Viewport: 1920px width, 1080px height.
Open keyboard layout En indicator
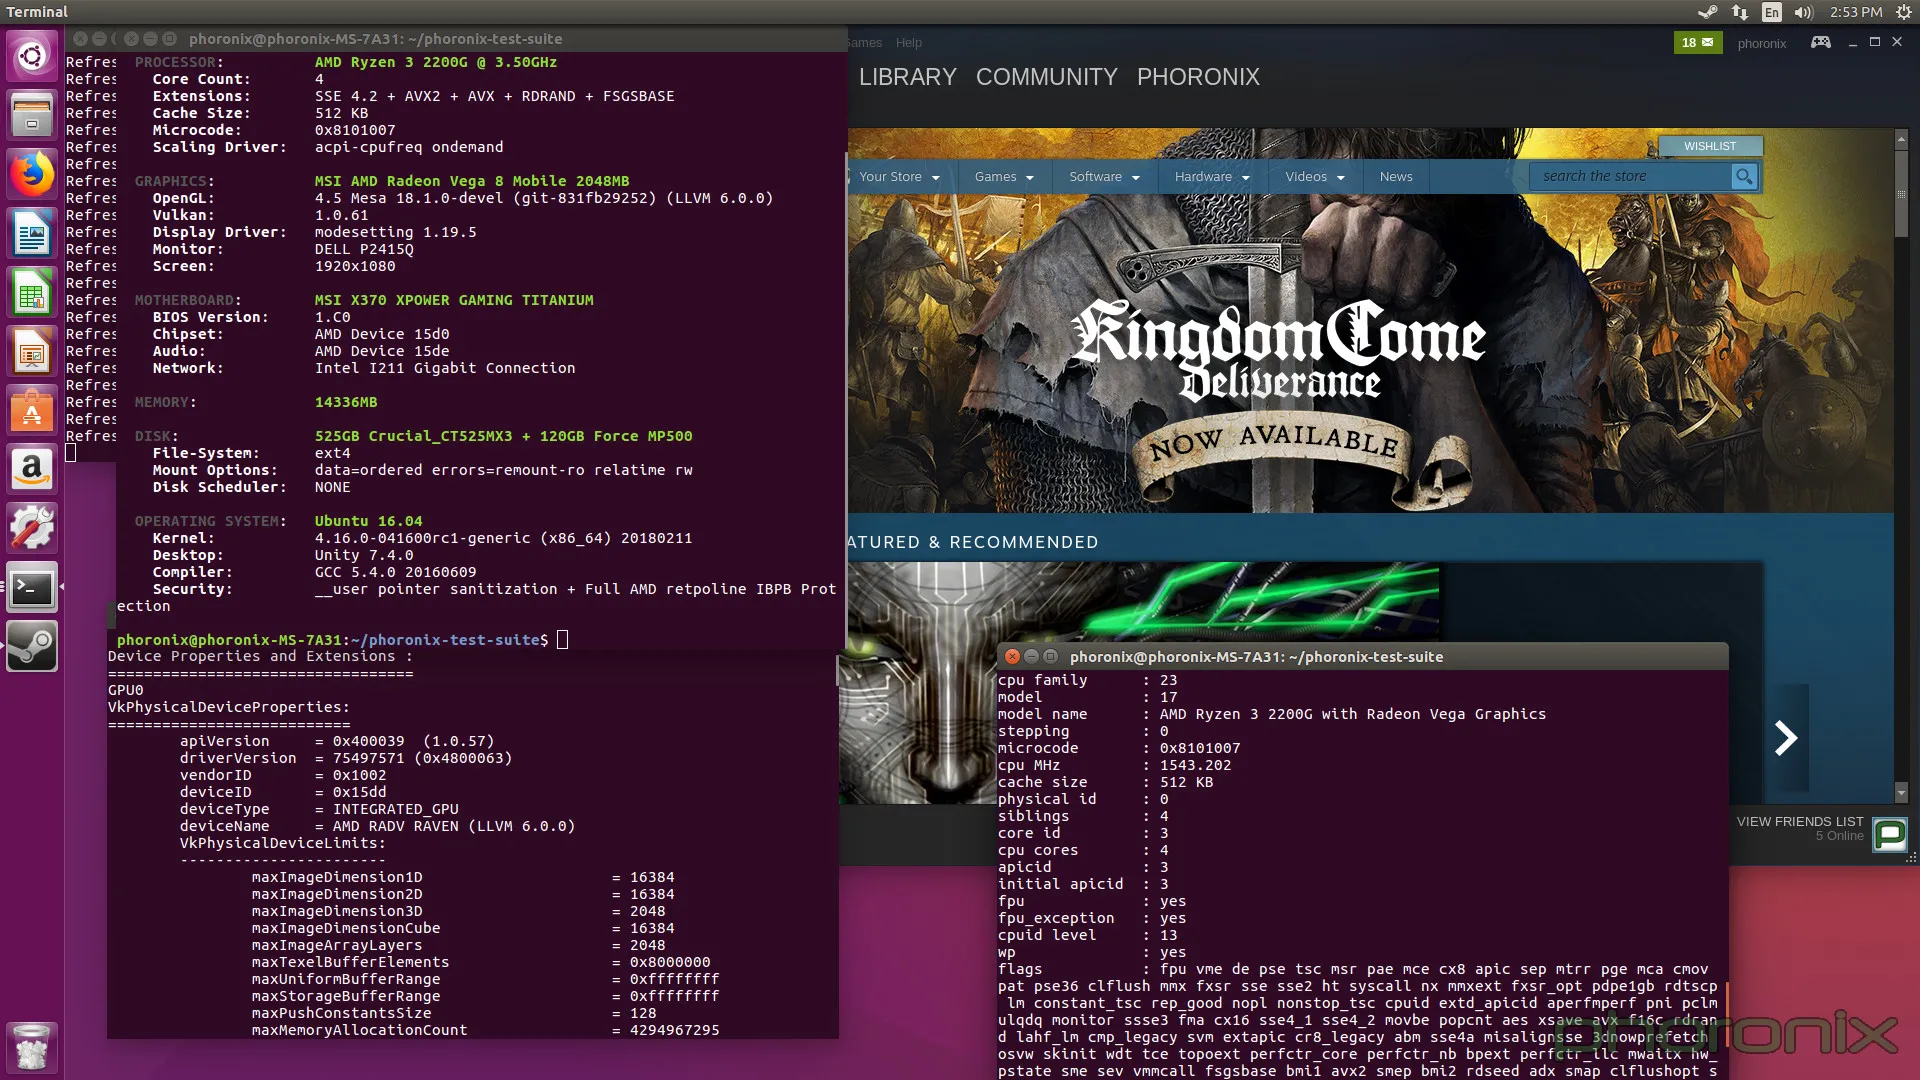click(x=1772, y=12)
